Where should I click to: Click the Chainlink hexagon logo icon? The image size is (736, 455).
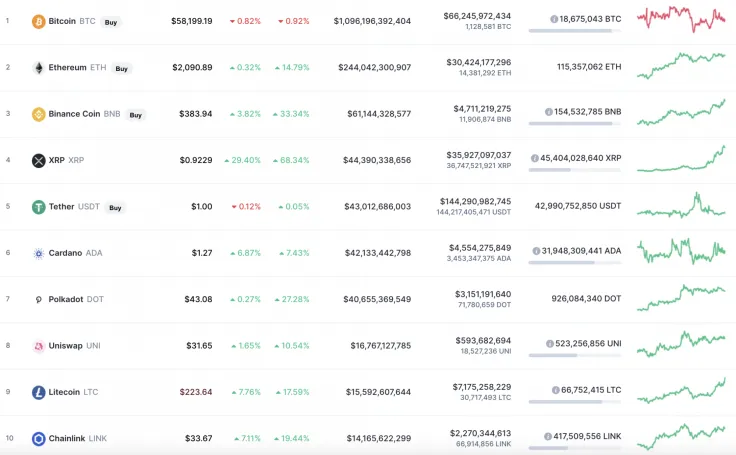pos(39,438)
